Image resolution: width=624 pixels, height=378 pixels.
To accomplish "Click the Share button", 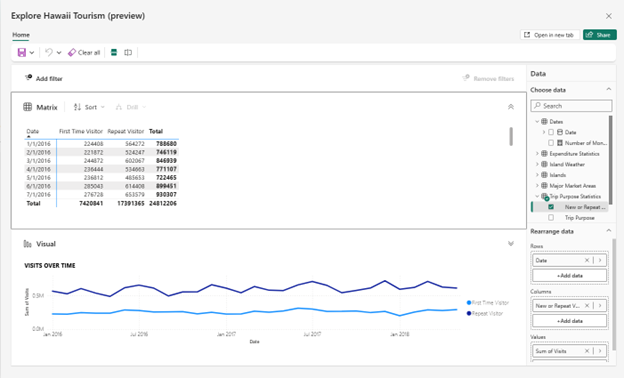I will (x=600, y=35).
